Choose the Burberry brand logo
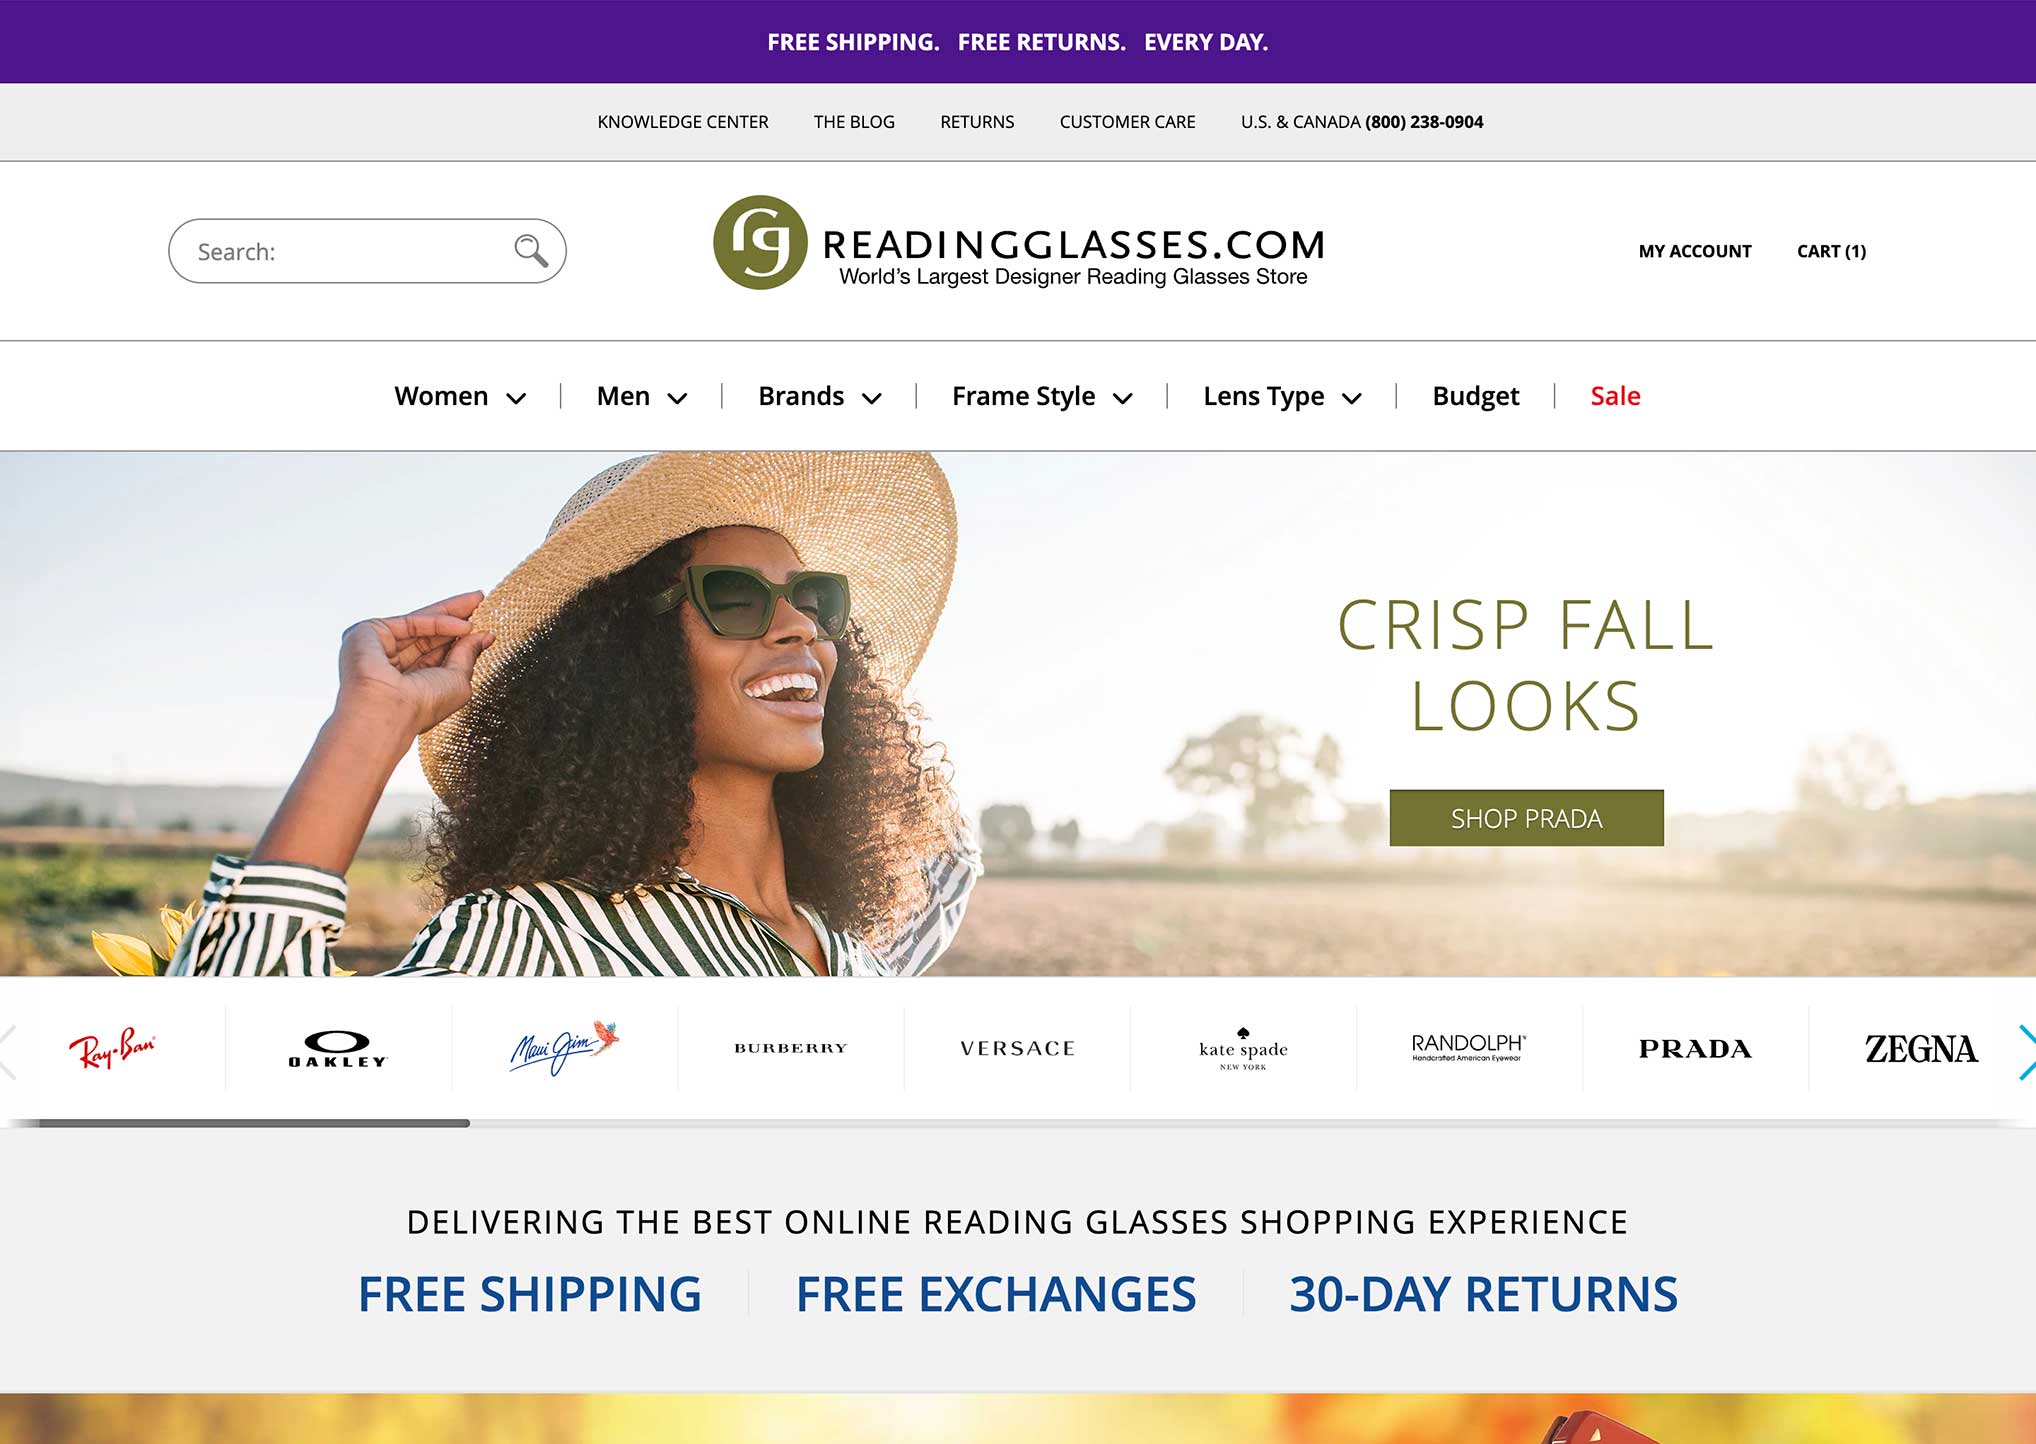 coord(790,1048)
